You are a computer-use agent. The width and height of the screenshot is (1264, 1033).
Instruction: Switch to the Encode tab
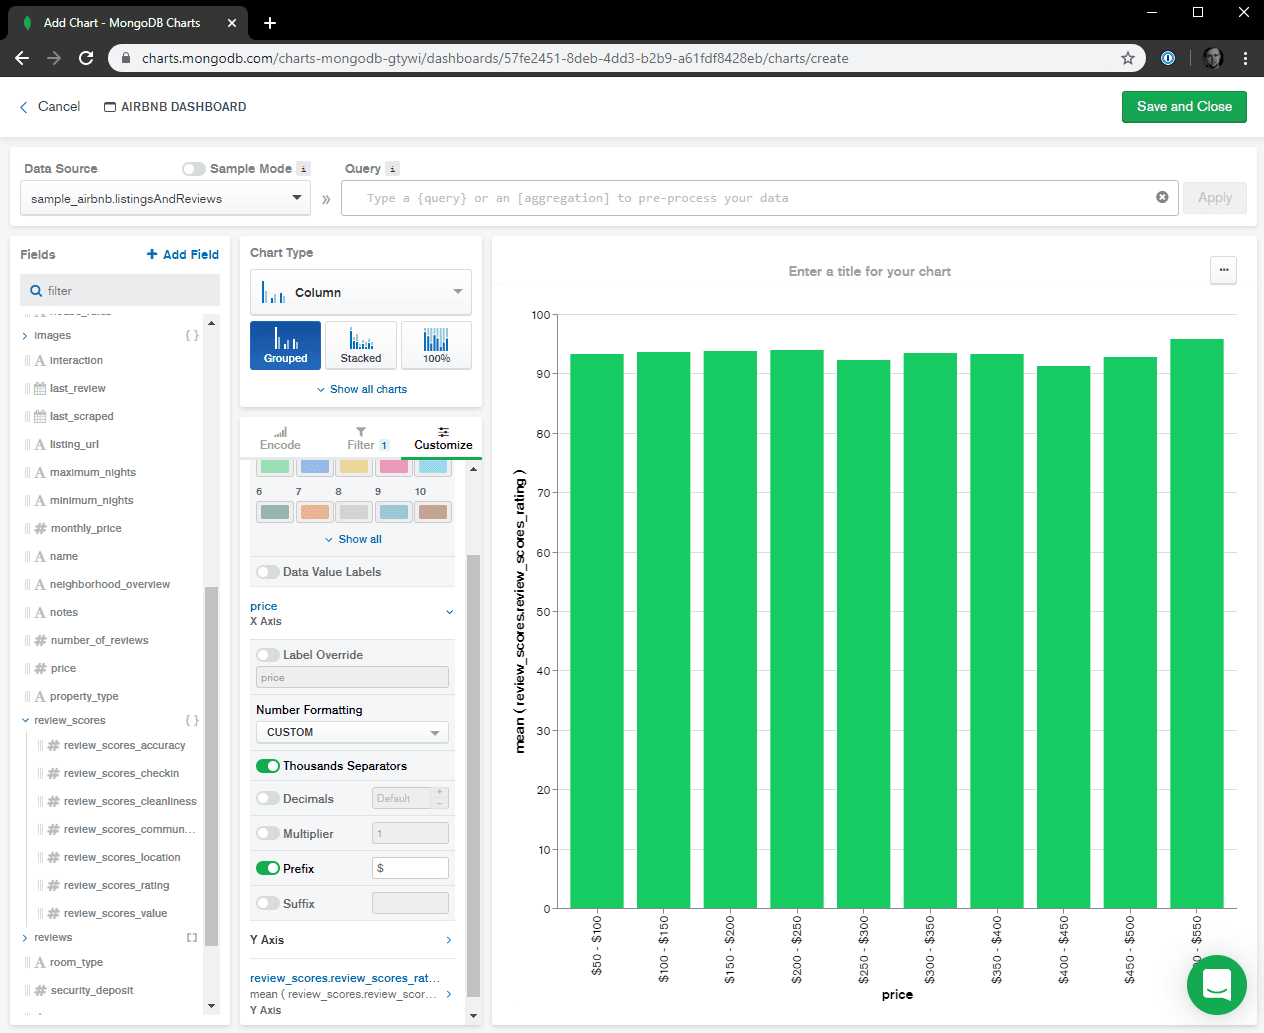280,438
